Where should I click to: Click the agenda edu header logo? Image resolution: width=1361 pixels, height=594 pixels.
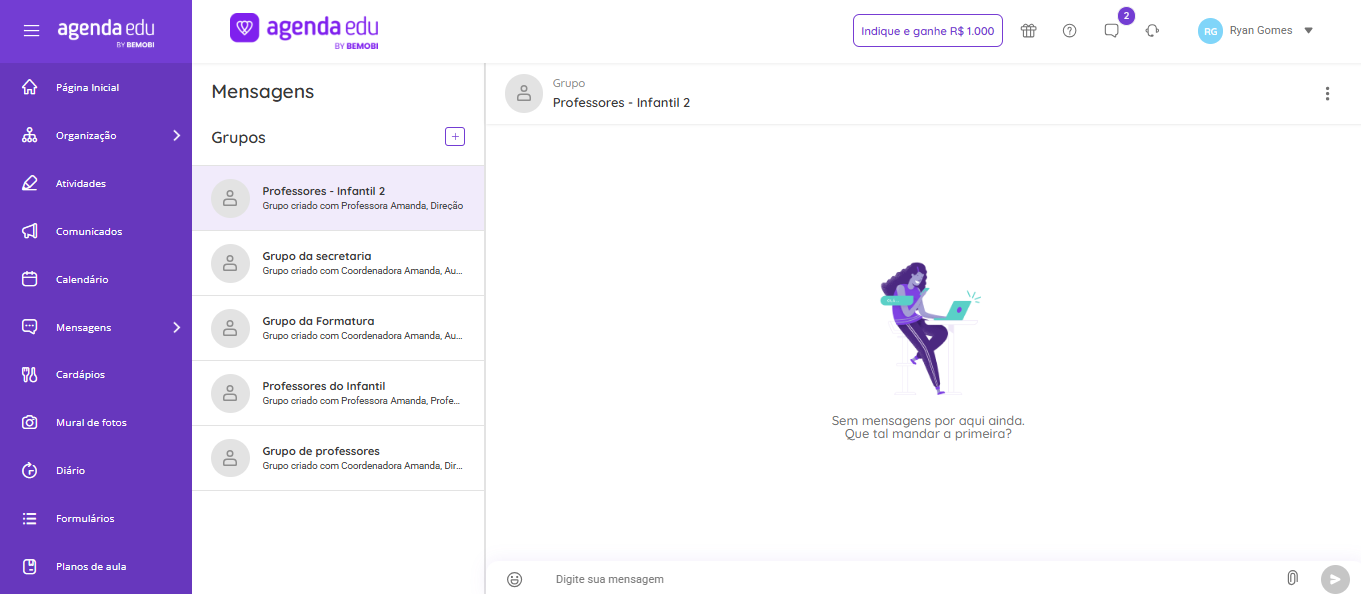(304, 30)
